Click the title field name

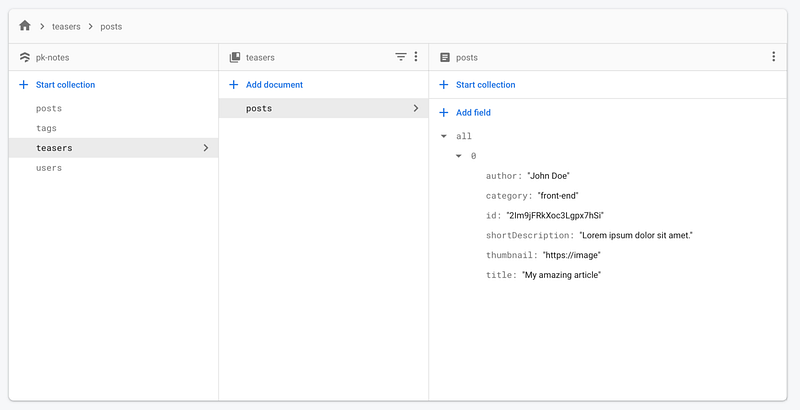pyautogui.click(x=499, y=275)
